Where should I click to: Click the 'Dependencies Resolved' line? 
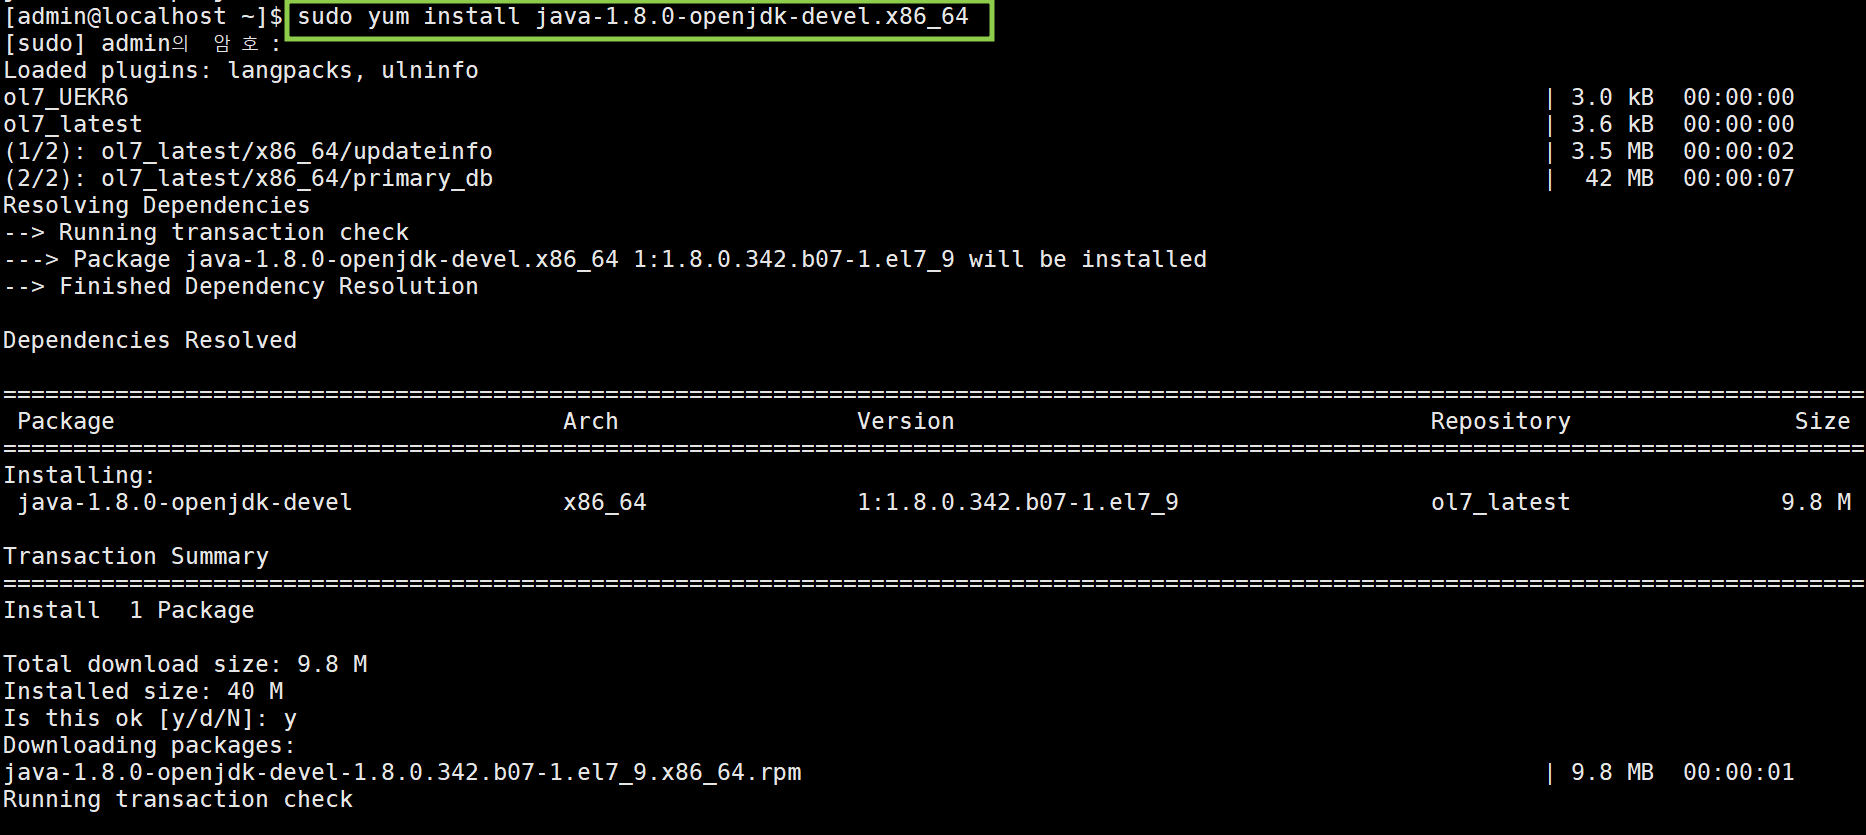click(150, 341)
